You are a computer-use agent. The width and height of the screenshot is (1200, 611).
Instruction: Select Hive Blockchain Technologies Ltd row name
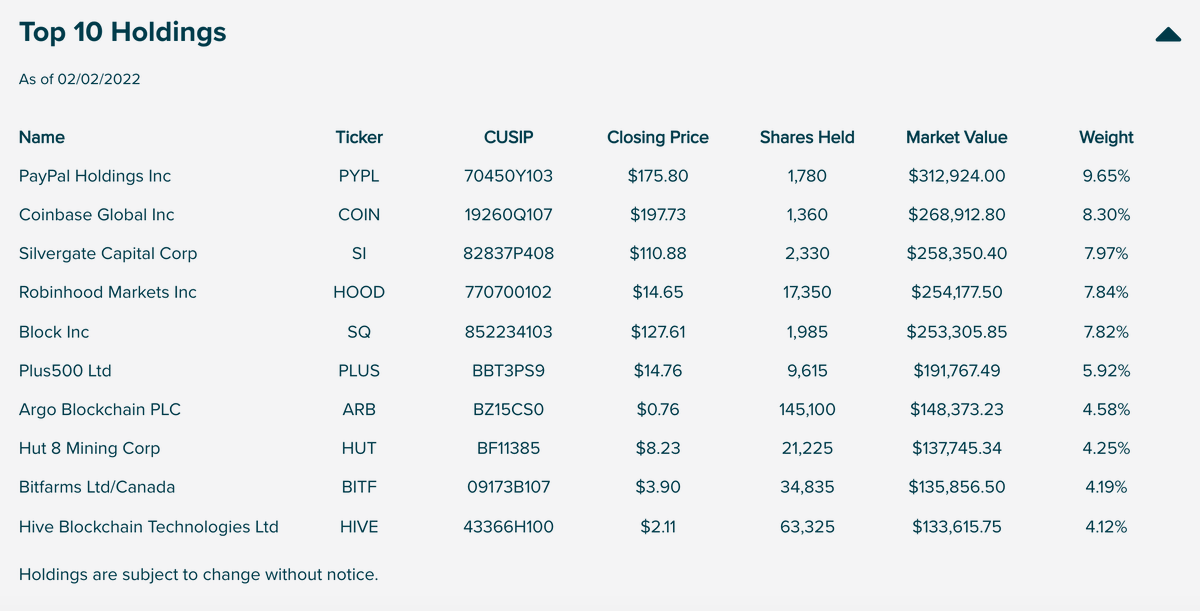pyautogui.click(x=149, y=527)
